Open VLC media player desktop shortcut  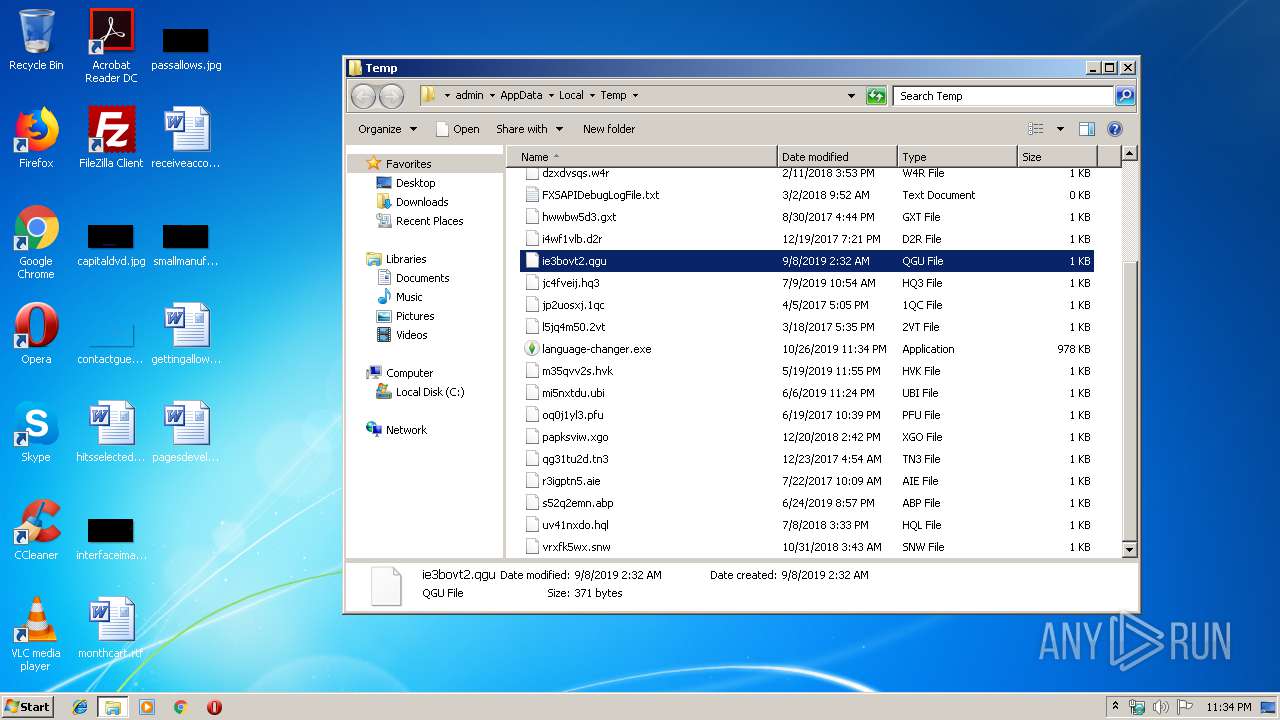point(36,635)
